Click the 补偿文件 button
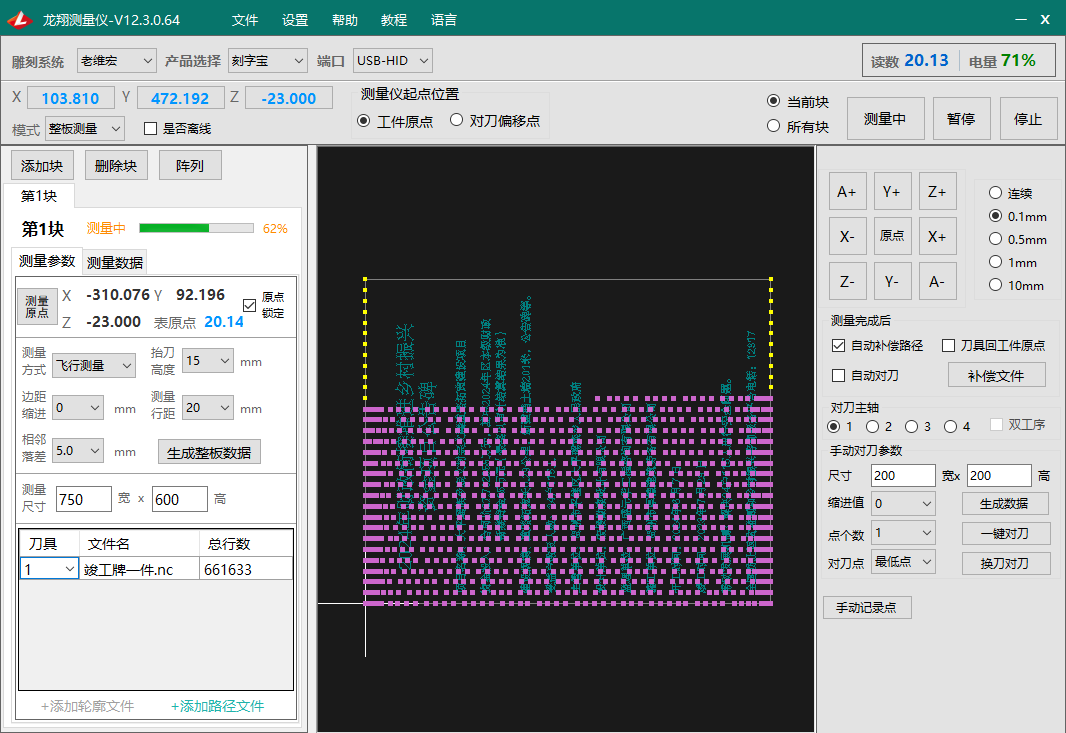Screen dimensions: 1066x733 tap(997, 375)
